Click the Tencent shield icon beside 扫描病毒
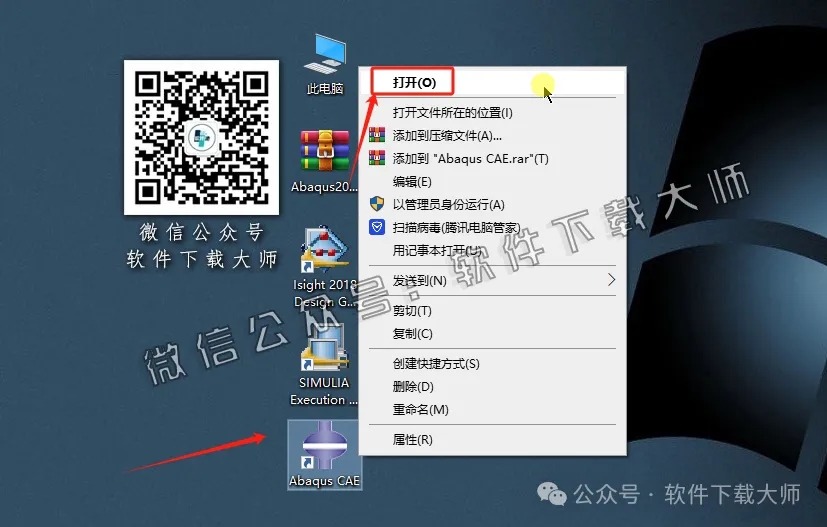 pyautogui.click(x=377, y=227)
